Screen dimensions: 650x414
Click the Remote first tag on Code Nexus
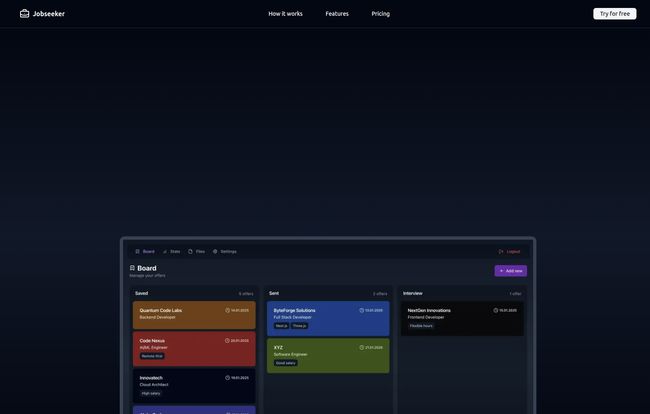point(152,356)
